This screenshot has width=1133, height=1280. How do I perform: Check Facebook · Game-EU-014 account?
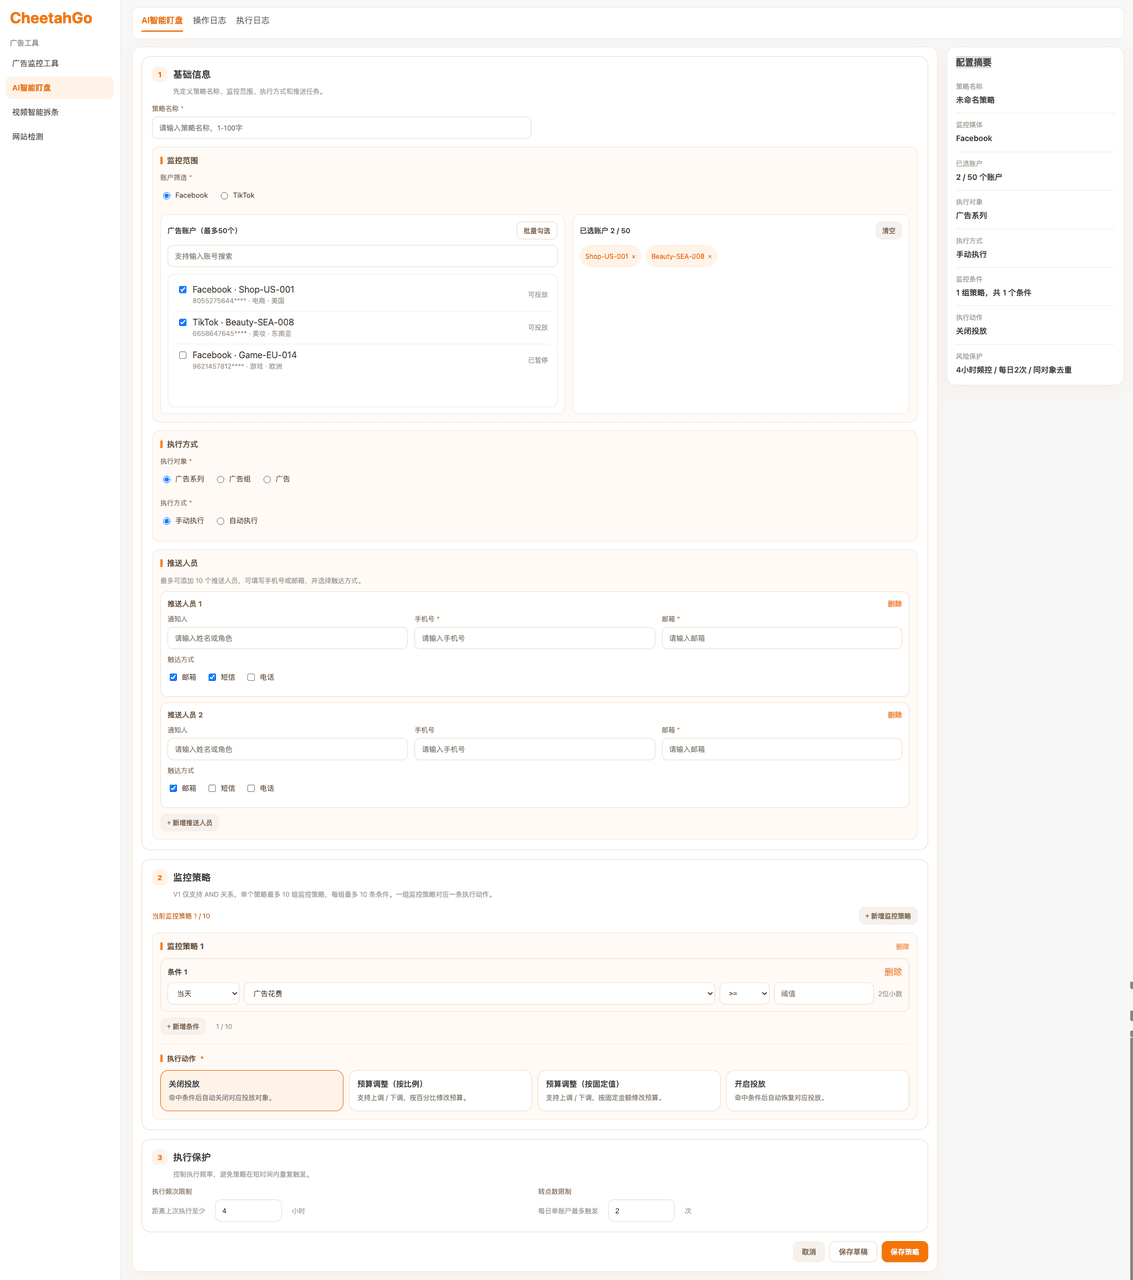coord(183,355)
